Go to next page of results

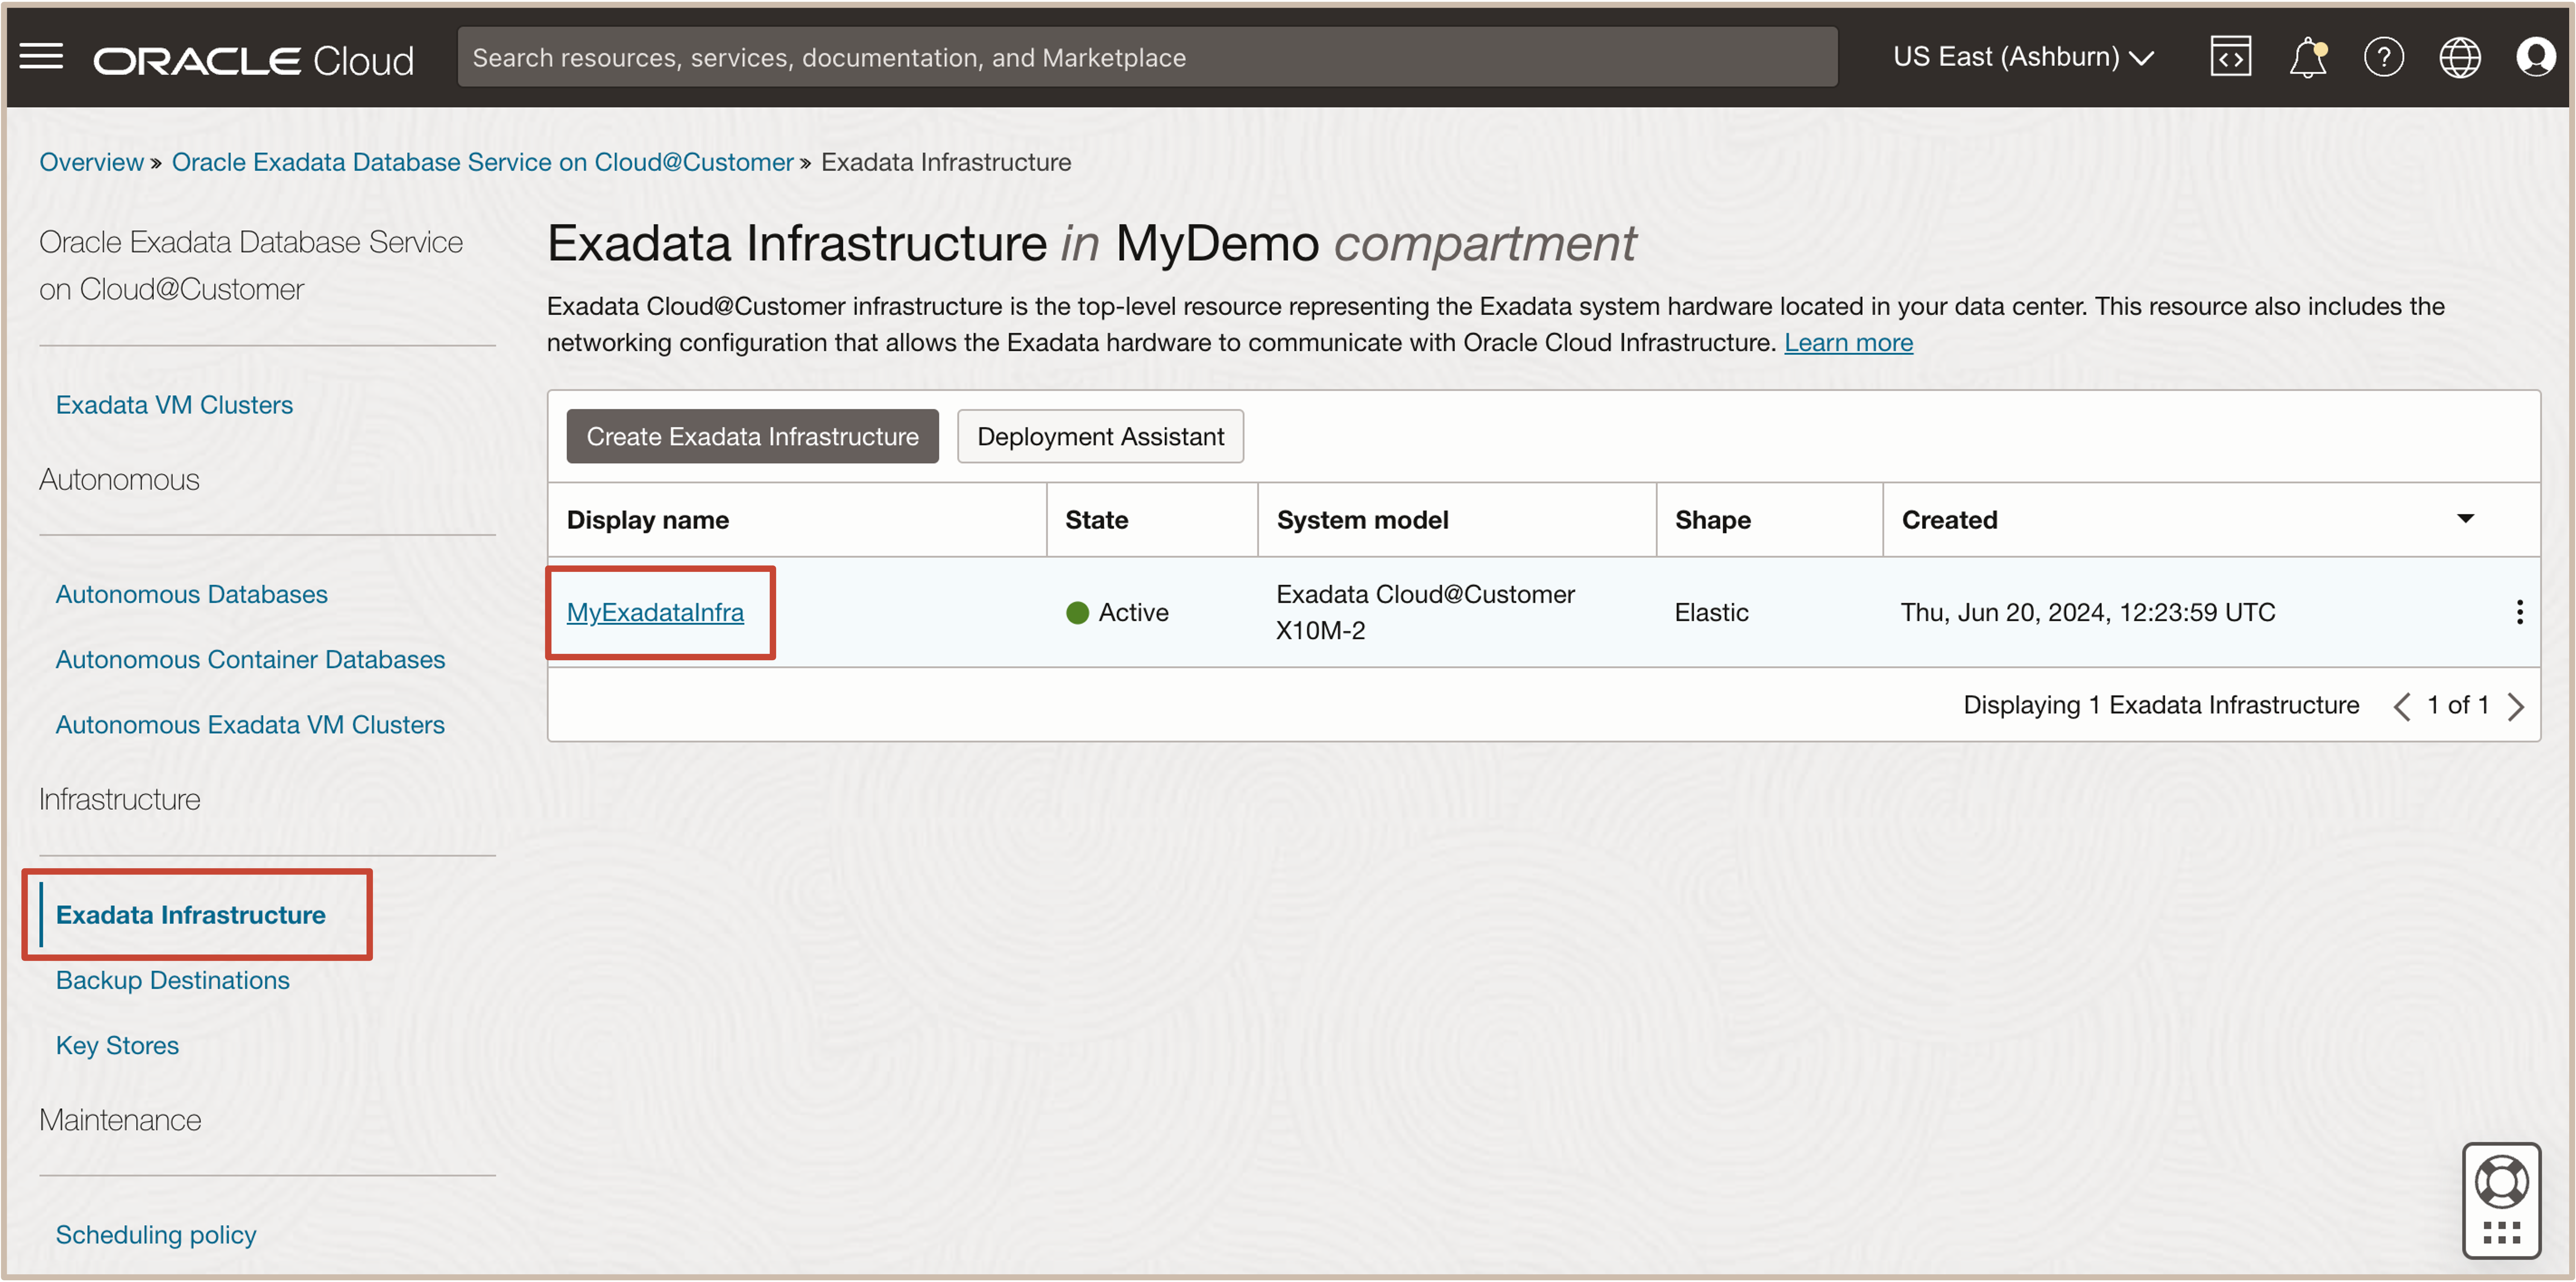click(2516, 706)
